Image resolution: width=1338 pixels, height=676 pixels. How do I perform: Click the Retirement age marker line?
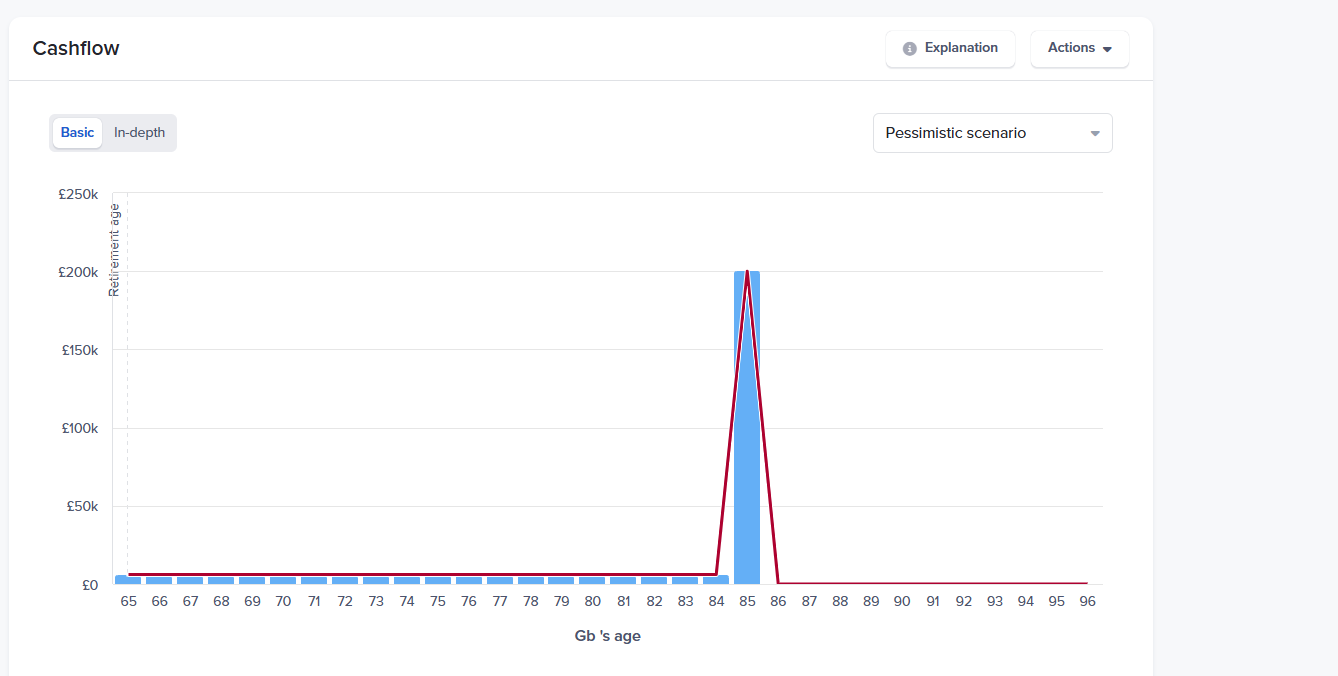[127, 400]
